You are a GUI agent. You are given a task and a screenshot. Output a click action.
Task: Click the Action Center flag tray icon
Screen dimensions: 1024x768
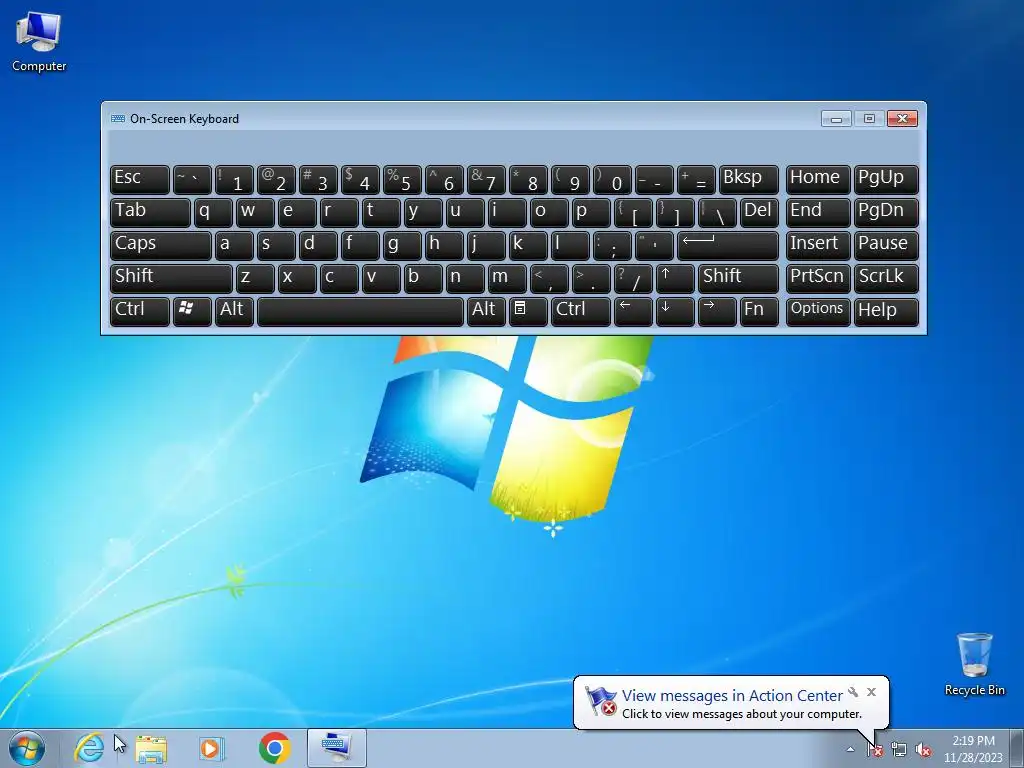point(875,749)
